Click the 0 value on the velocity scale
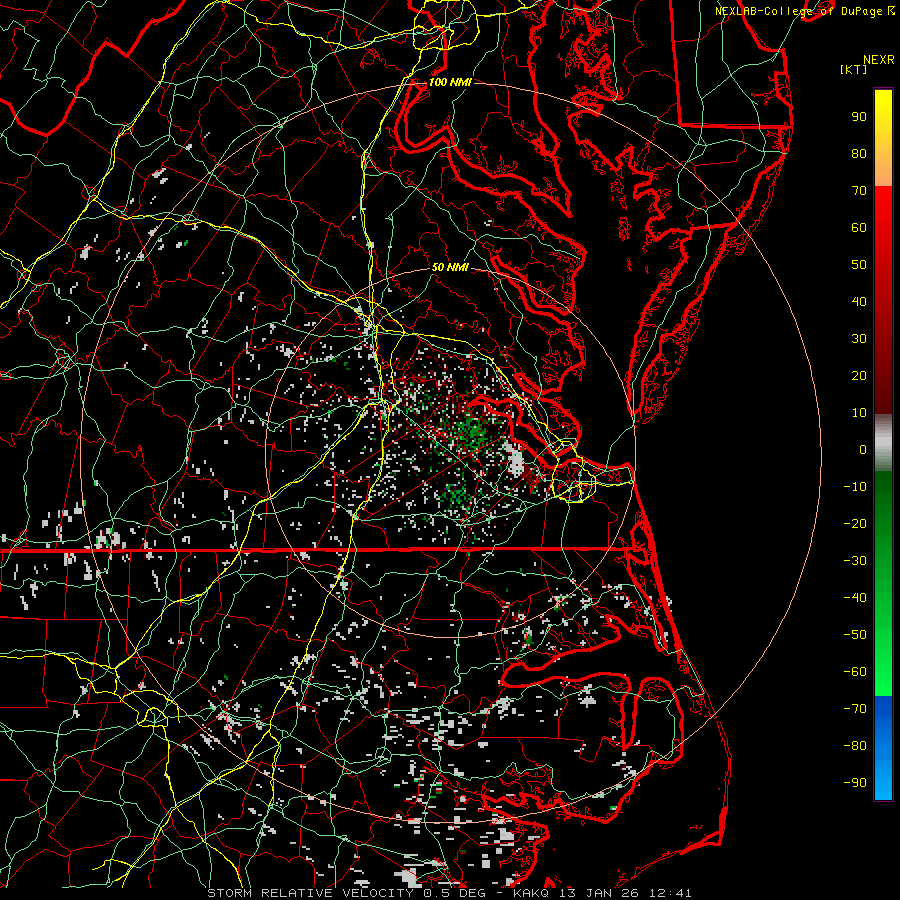This screenshot has width=900, height=900. (x=863, y=450)
